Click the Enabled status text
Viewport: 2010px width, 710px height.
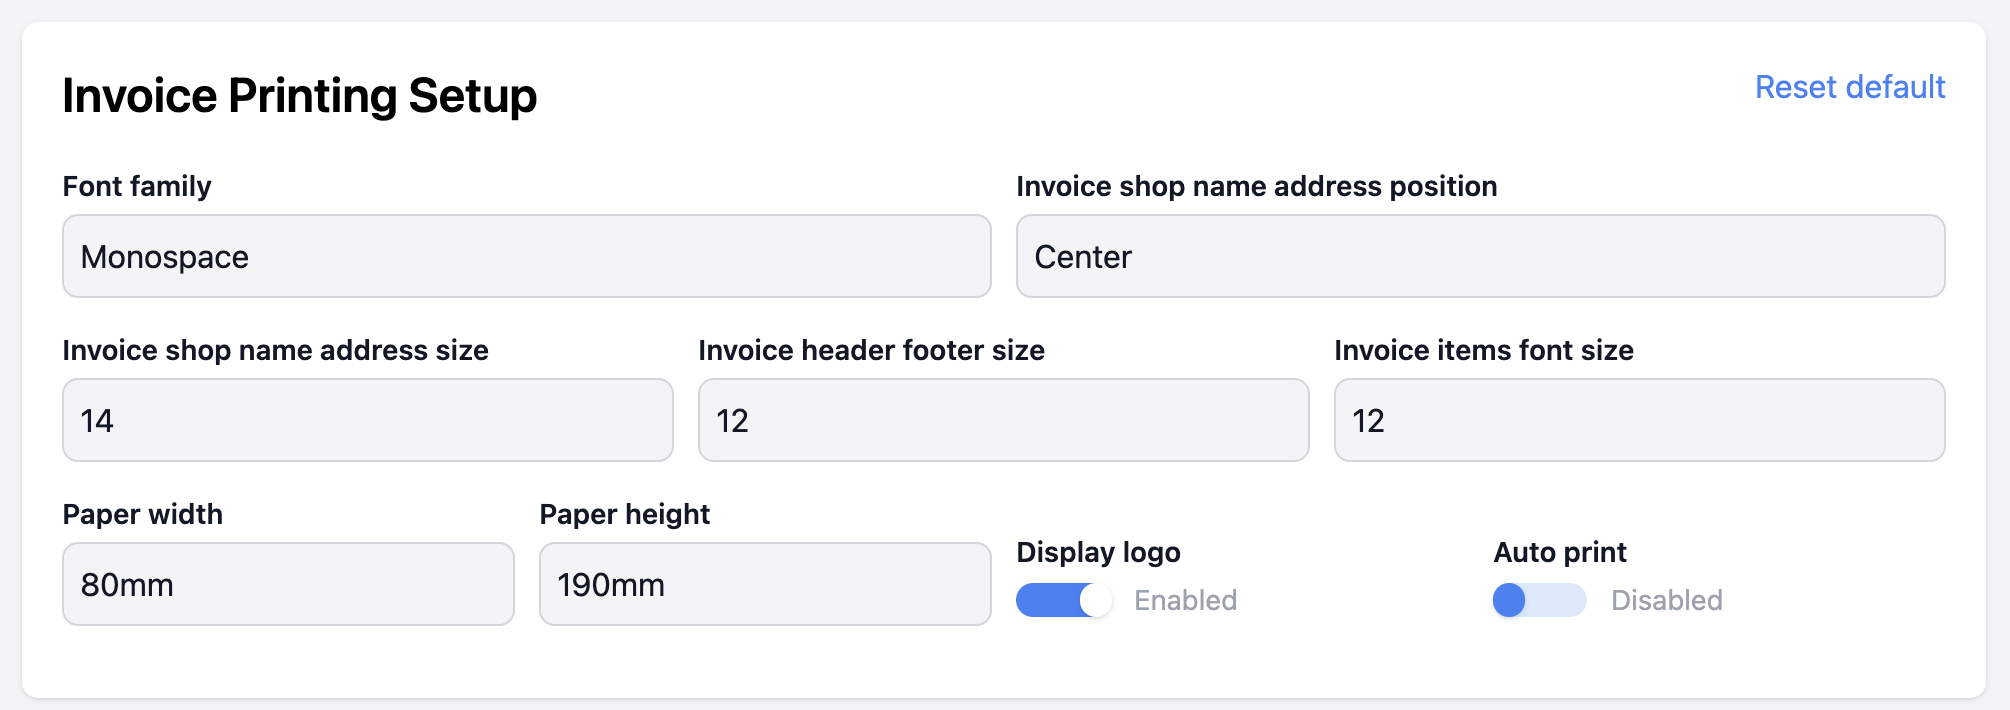point(1185,600)
